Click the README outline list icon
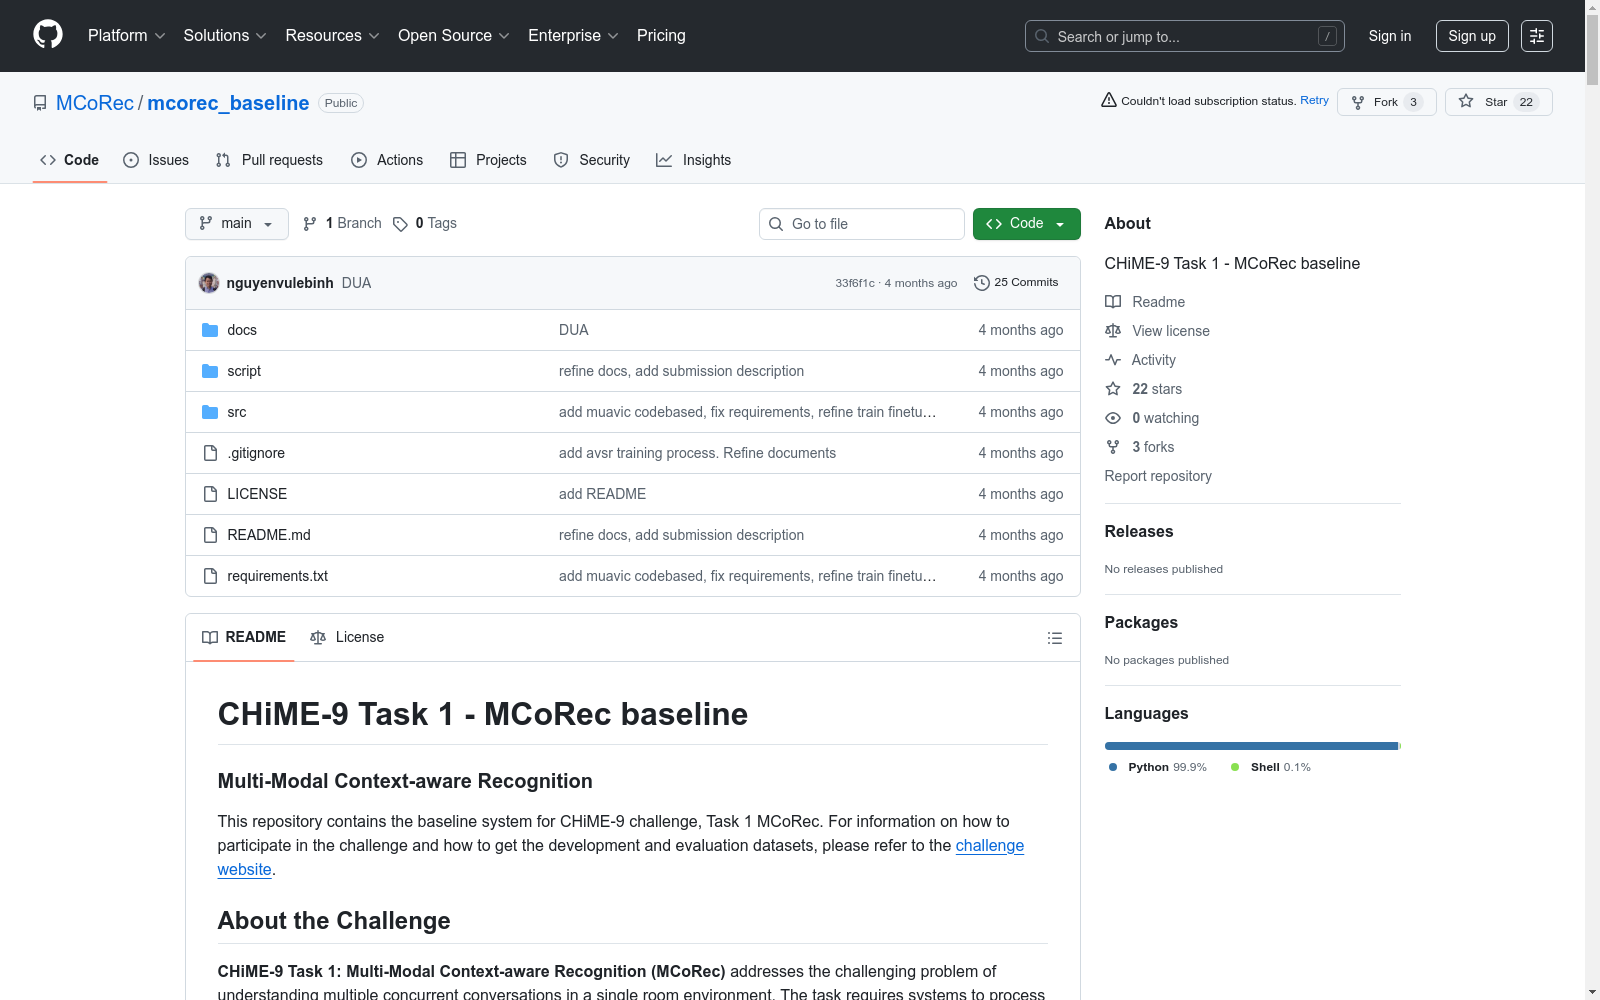This screenshot has width=1600, height=1000. click(1054, 638)
